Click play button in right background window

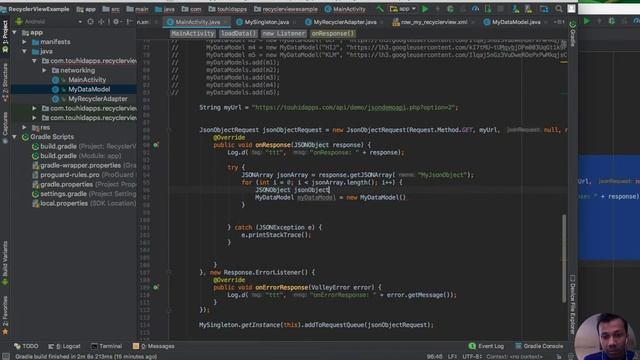click(587, 21)
